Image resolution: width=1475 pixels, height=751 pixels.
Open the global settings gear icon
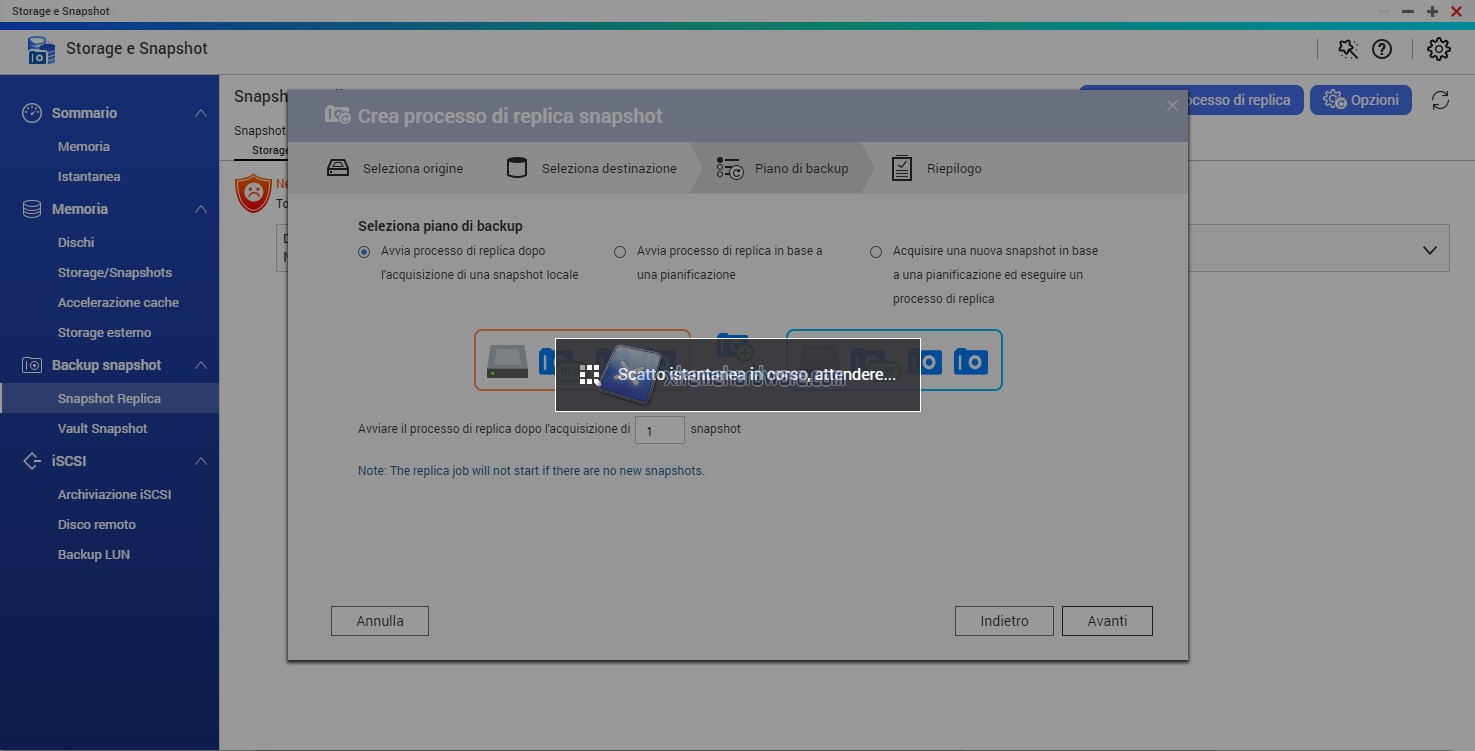[x=1438, y=49]
